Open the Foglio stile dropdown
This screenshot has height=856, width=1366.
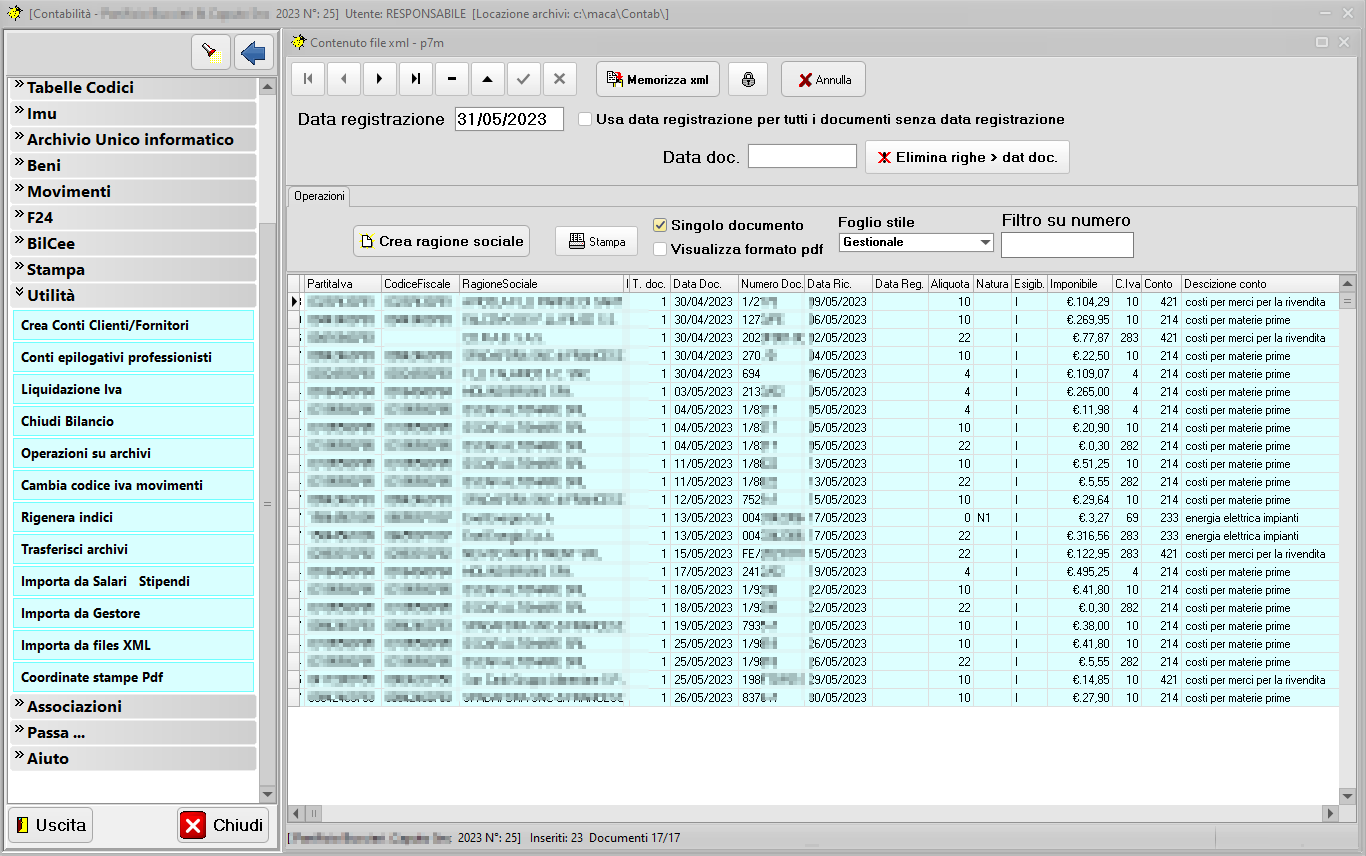pos(985,242)
